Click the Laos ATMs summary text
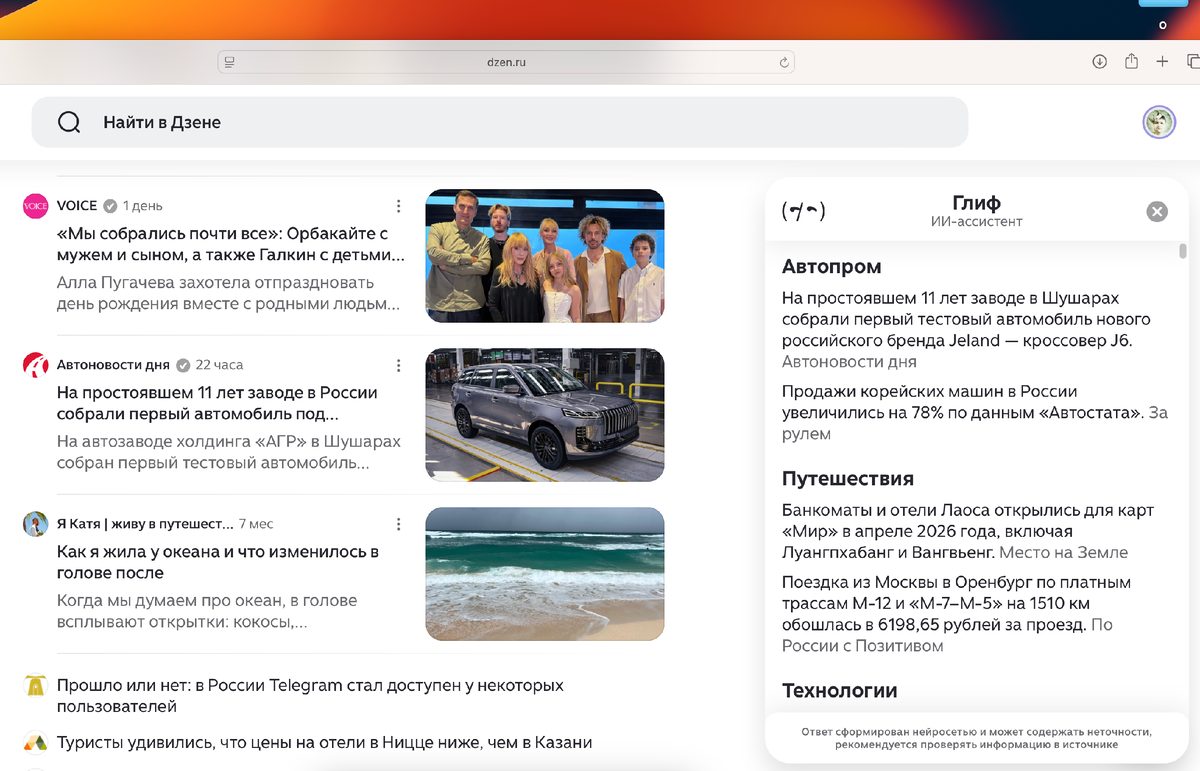Viewport: 1200px width, 771px height. 968,531
